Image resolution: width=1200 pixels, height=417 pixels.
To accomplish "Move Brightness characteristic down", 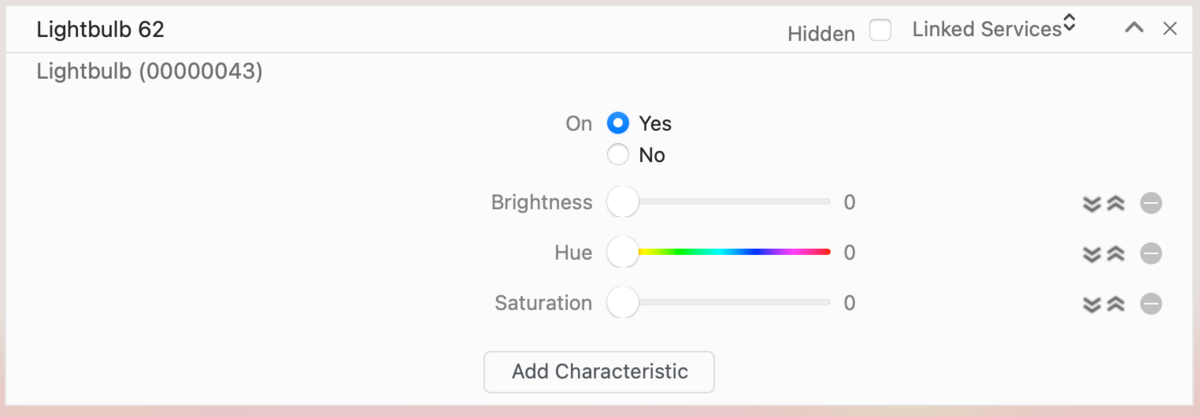I will coord(1092,204).
